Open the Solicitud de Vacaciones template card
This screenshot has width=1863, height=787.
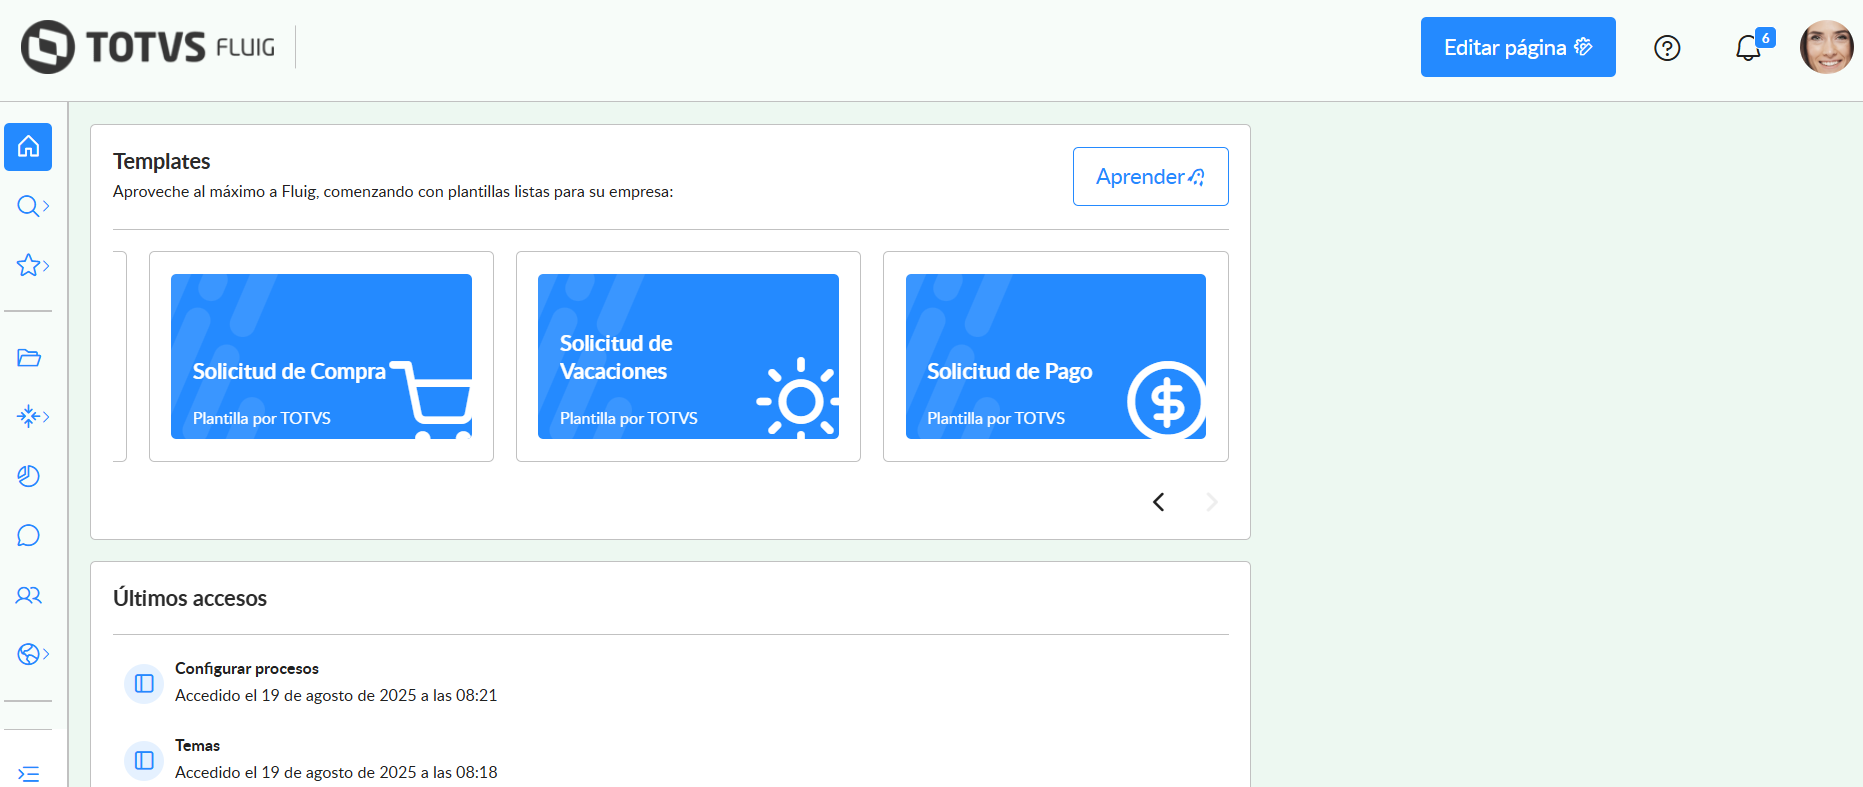tap(688, 356)
